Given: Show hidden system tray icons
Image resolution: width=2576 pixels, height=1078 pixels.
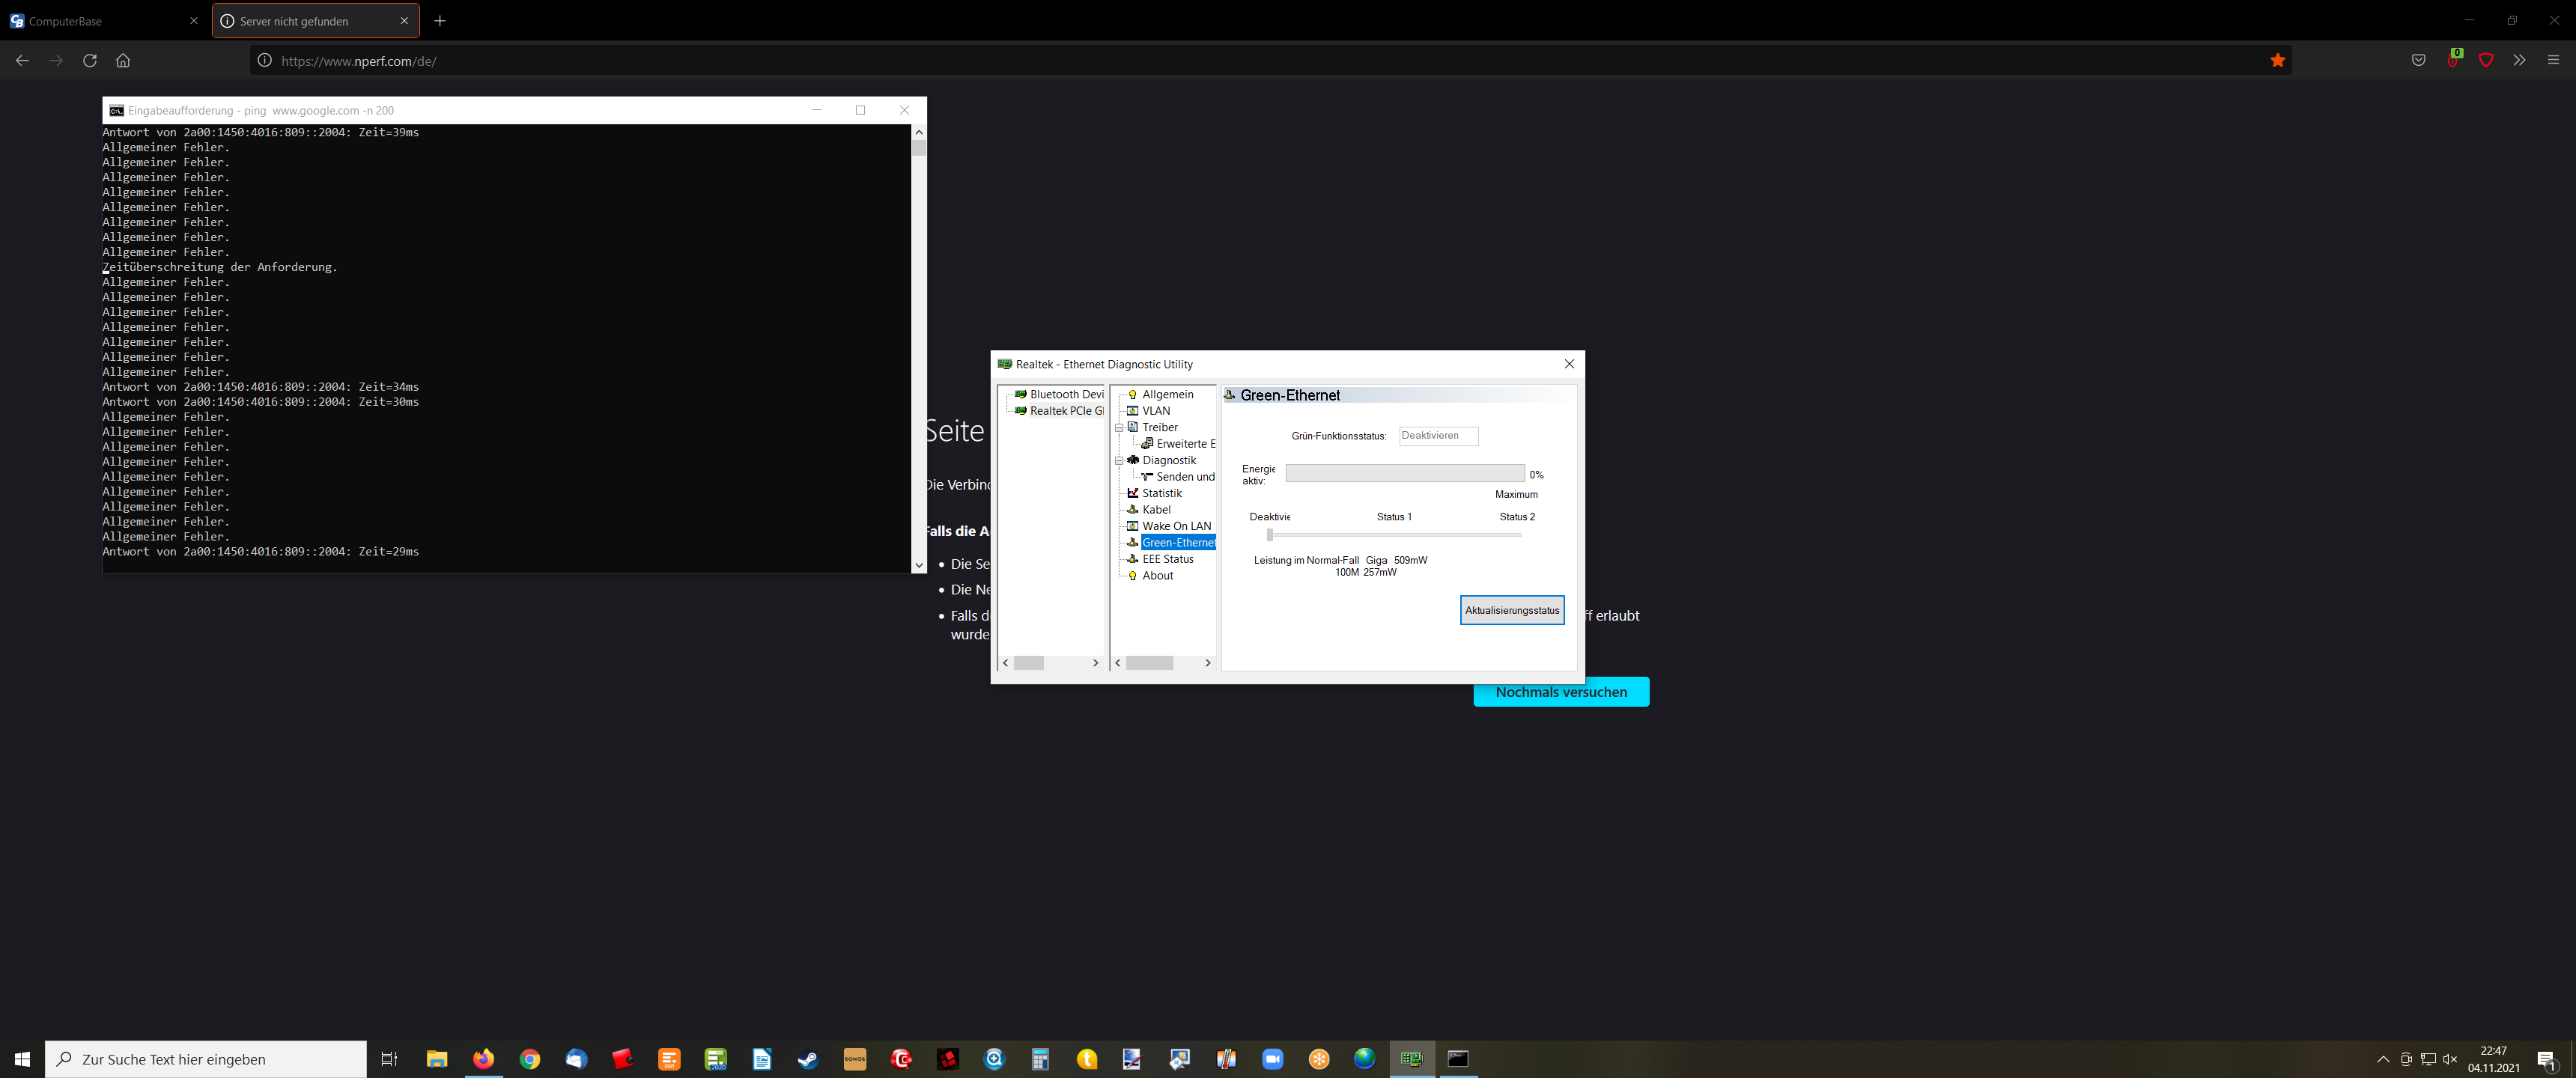Looking at the screenshot, I should (2383, 1059).
